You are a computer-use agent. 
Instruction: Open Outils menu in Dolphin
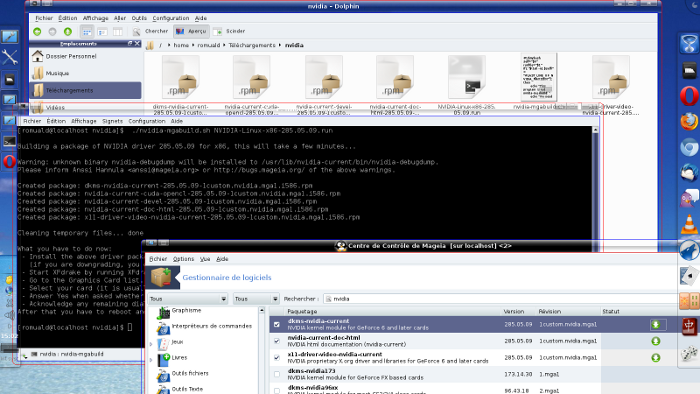[x=139, y=18]
